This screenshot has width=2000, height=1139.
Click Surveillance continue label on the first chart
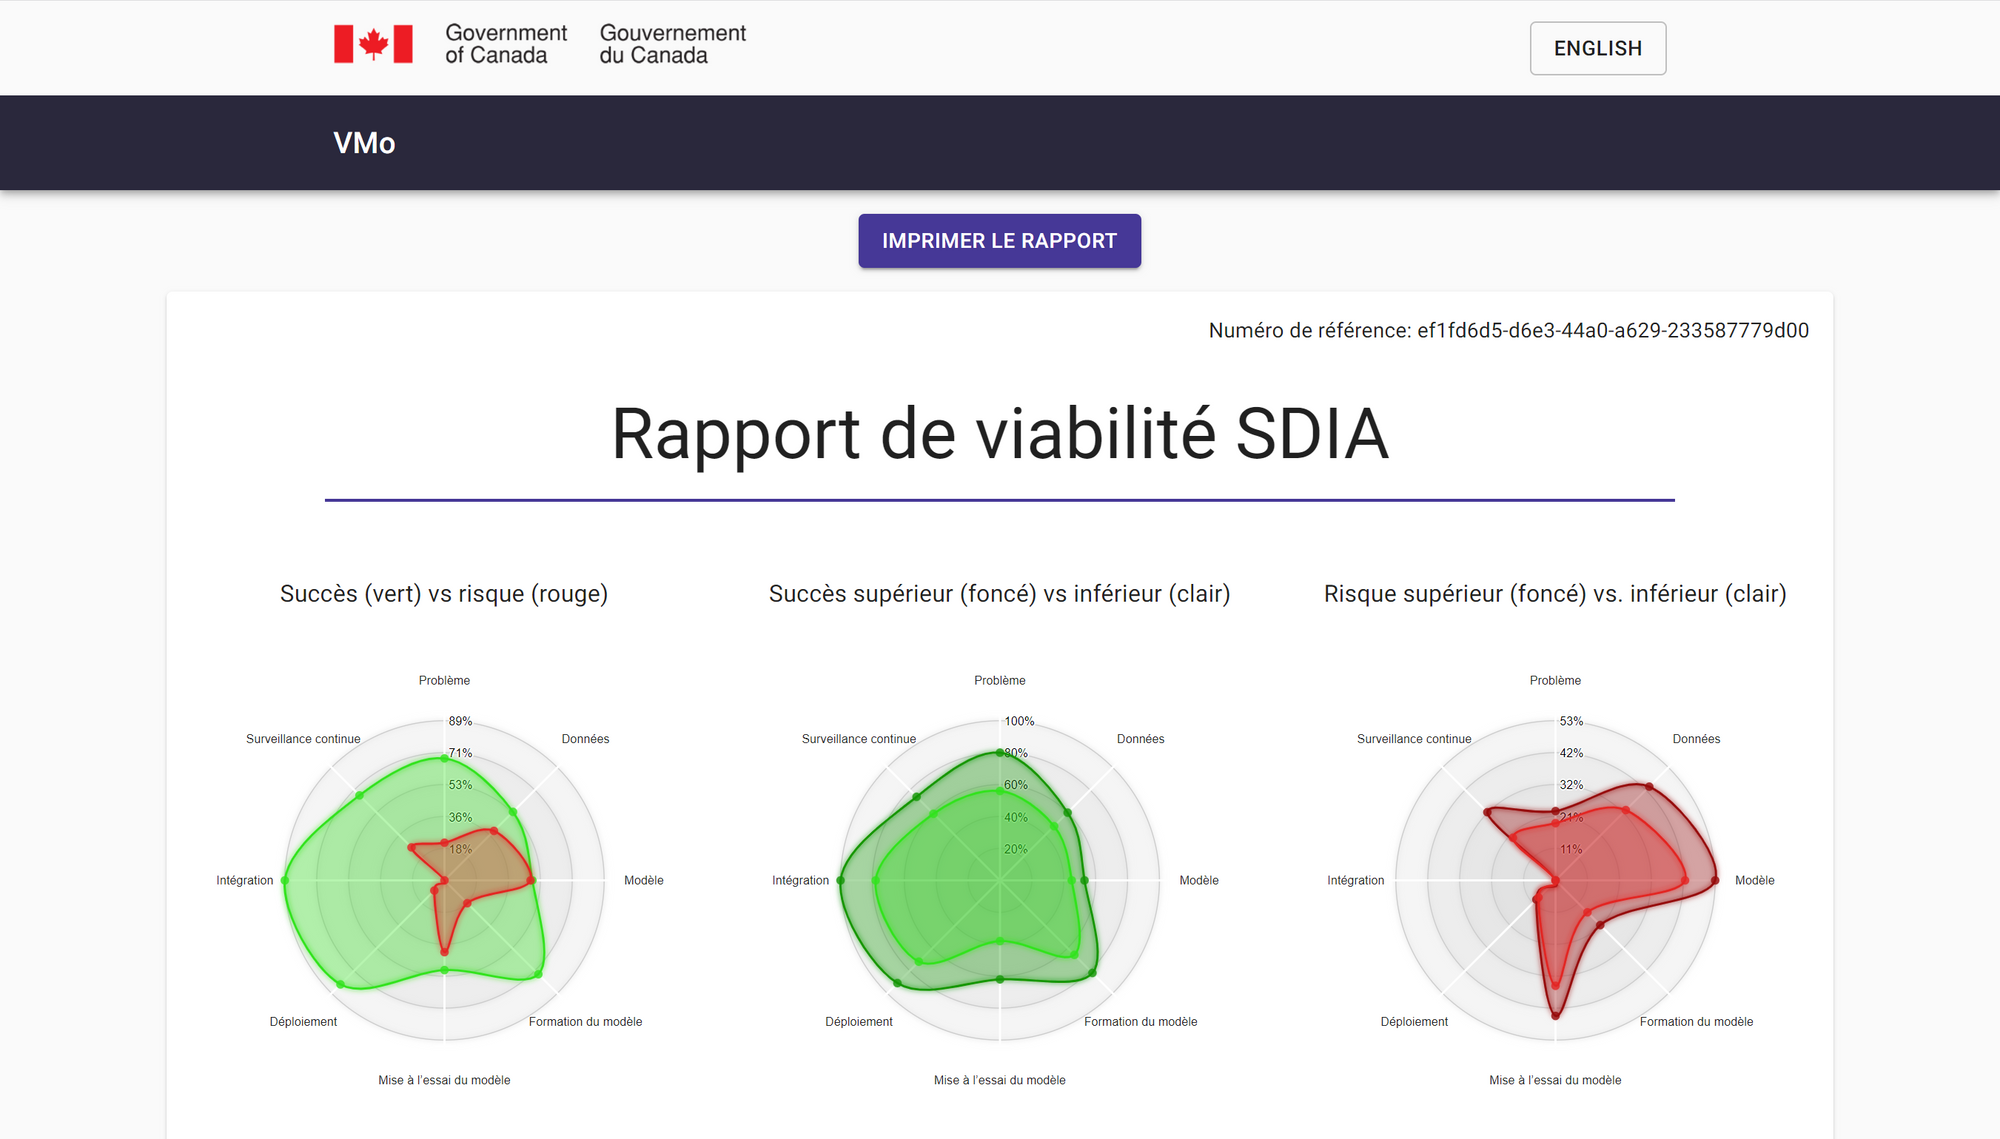click(x=303, y=739)
